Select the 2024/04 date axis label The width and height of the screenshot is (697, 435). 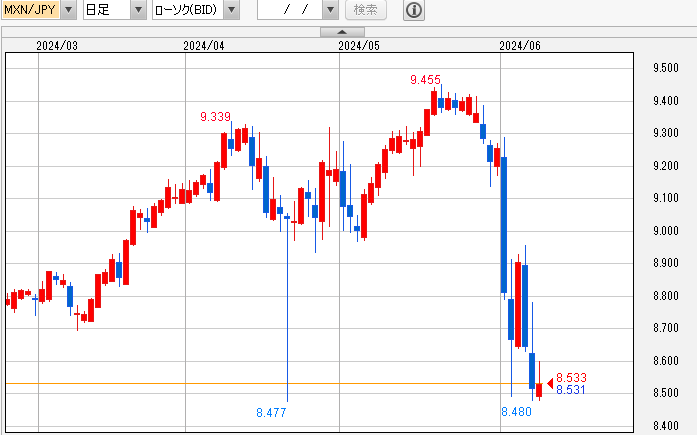click(204, 46)
